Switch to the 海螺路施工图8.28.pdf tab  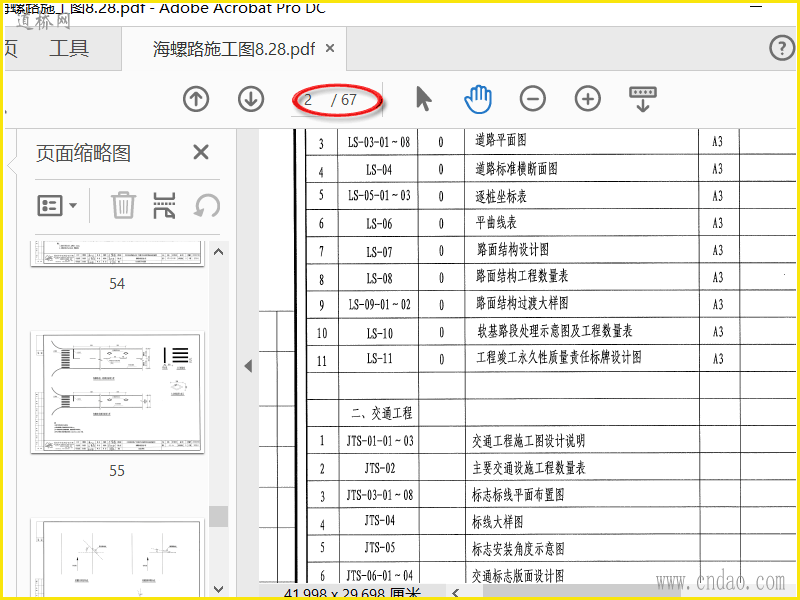pyautogui.click(x=234, y=49)
